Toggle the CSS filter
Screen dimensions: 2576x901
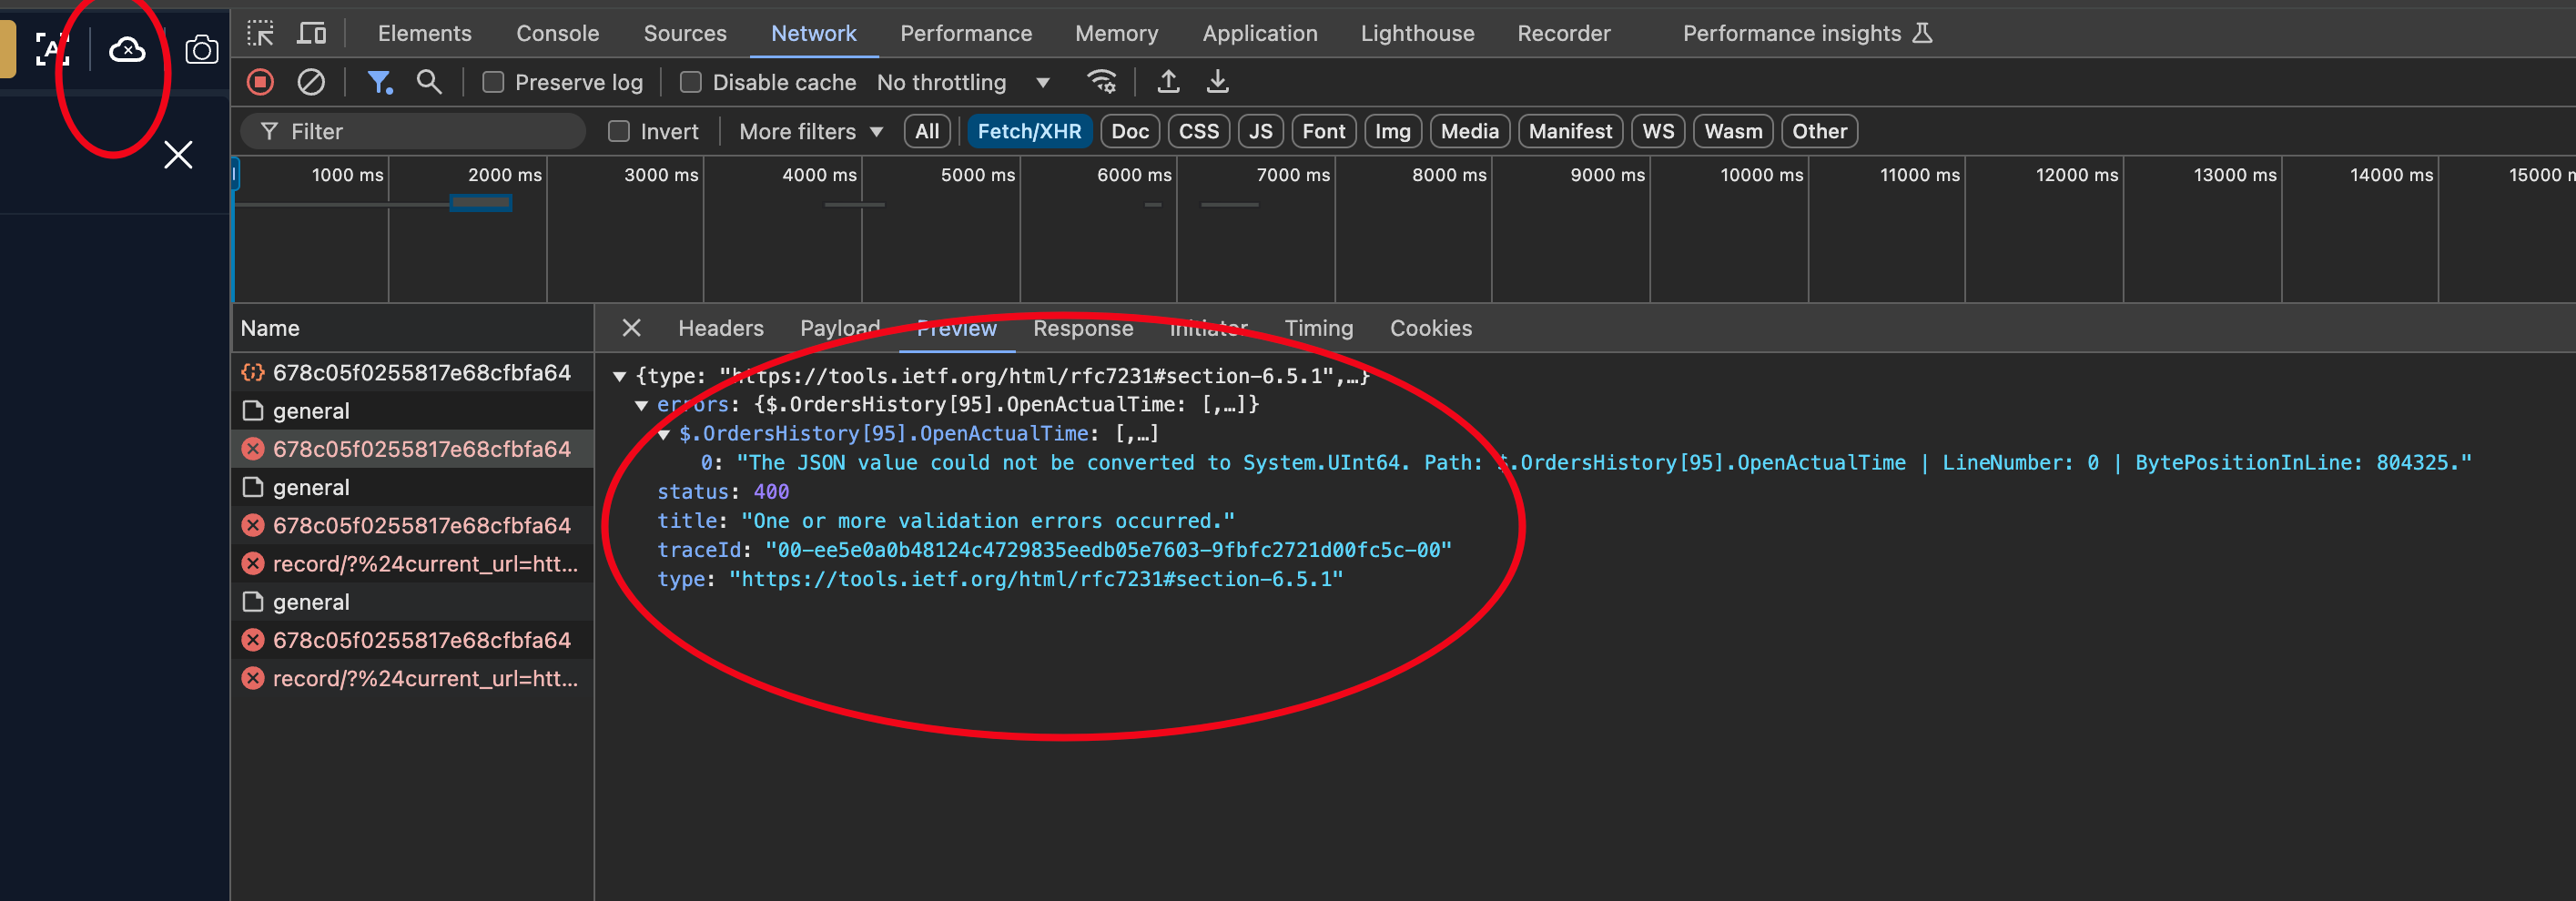[x=1198, y=131]
